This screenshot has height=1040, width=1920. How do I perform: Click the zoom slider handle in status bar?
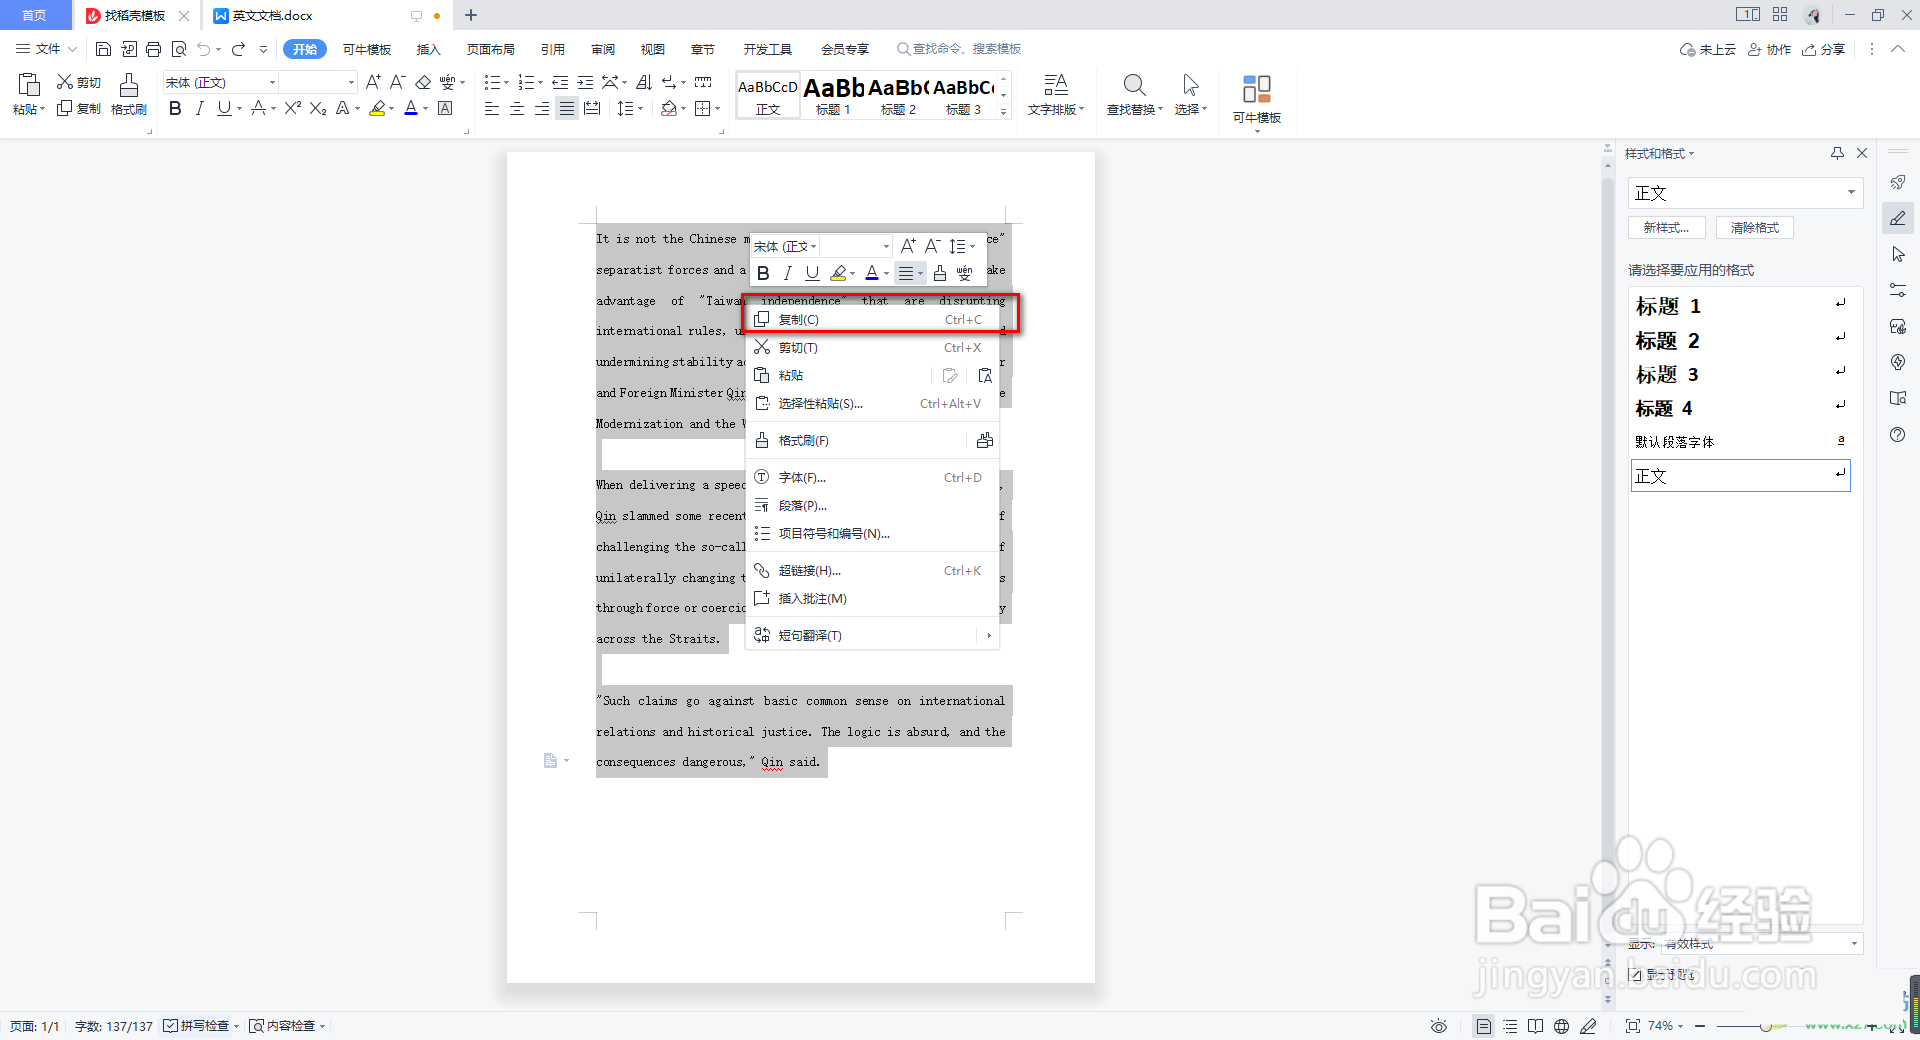(1766, 1026)
